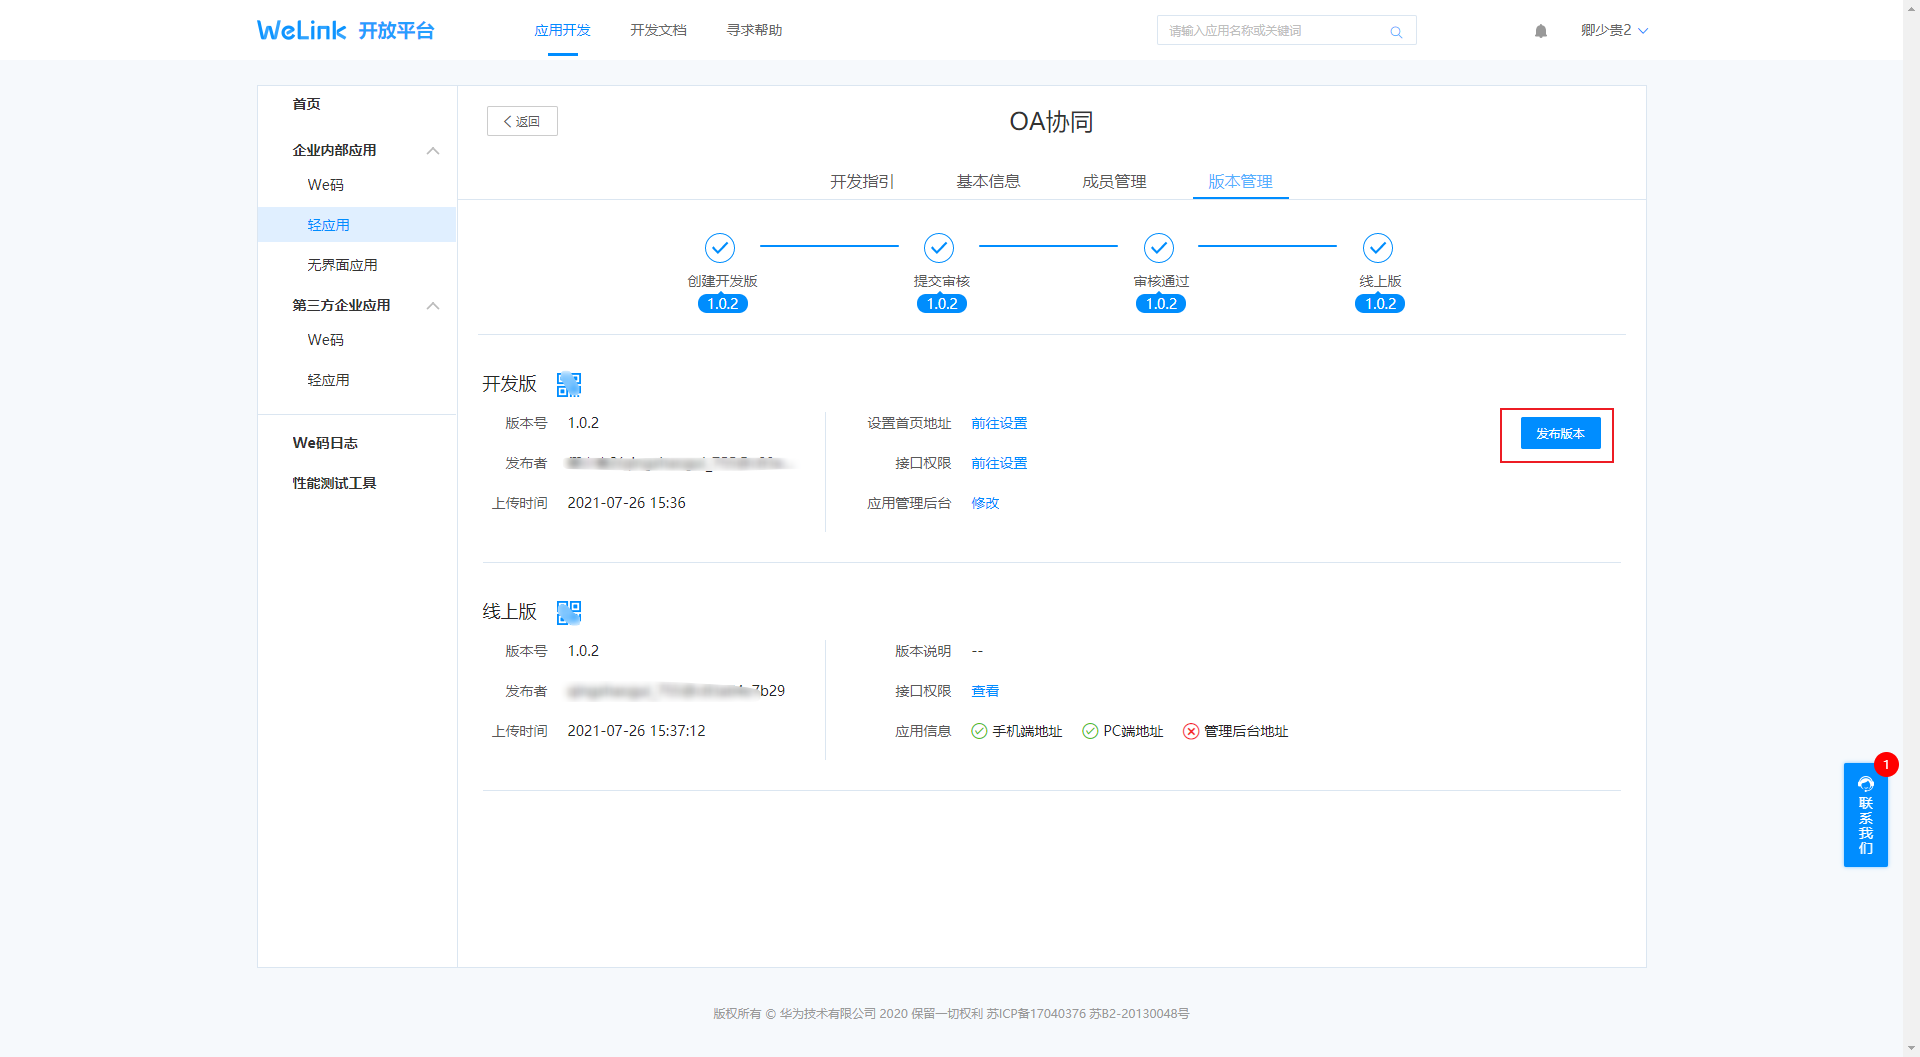
Task: Open the 联系我们 support widget
Action: pyautogui.click(x=1865, y=815)
